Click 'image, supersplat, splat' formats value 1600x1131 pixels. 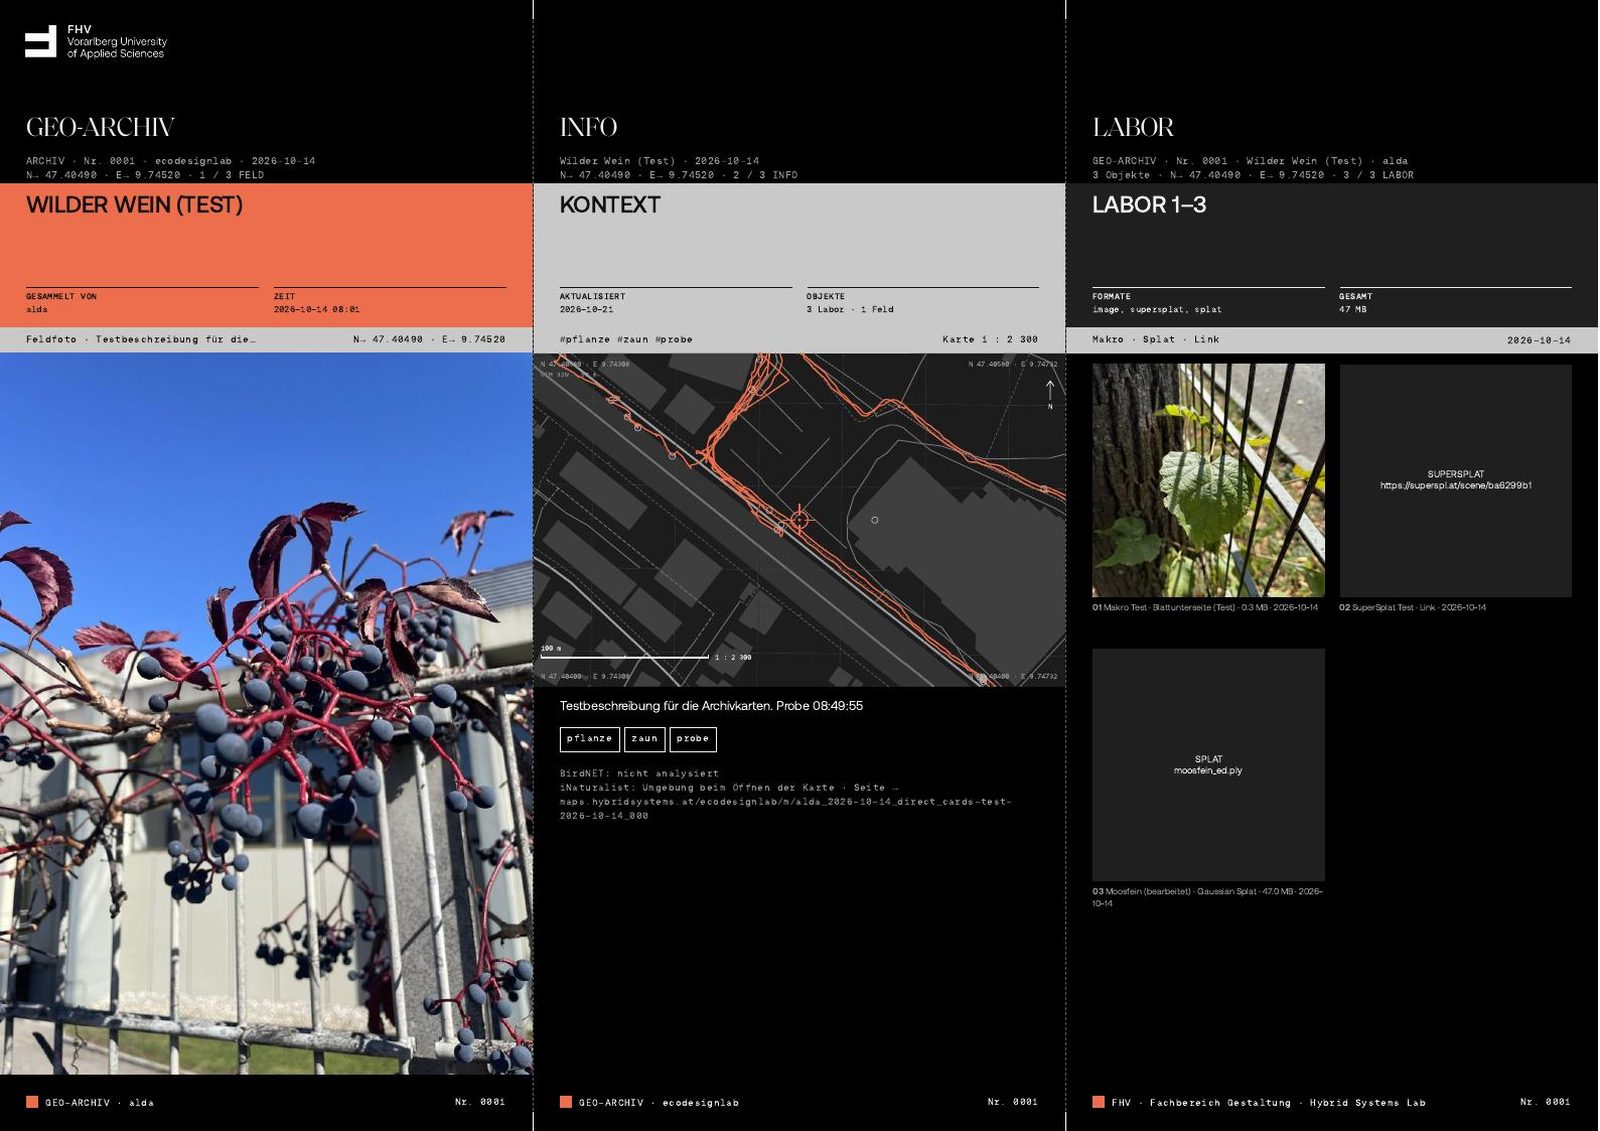[1157, 309]
